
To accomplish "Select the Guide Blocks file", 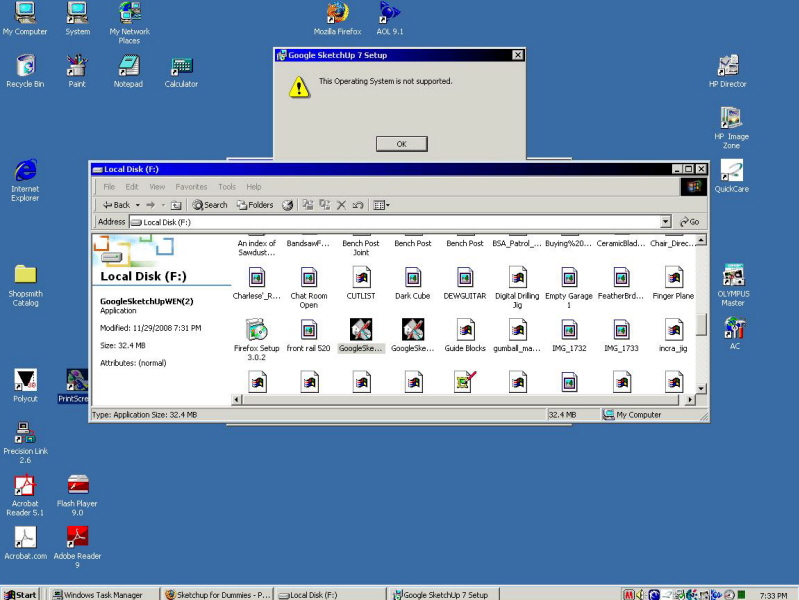I will coord(465,335).
